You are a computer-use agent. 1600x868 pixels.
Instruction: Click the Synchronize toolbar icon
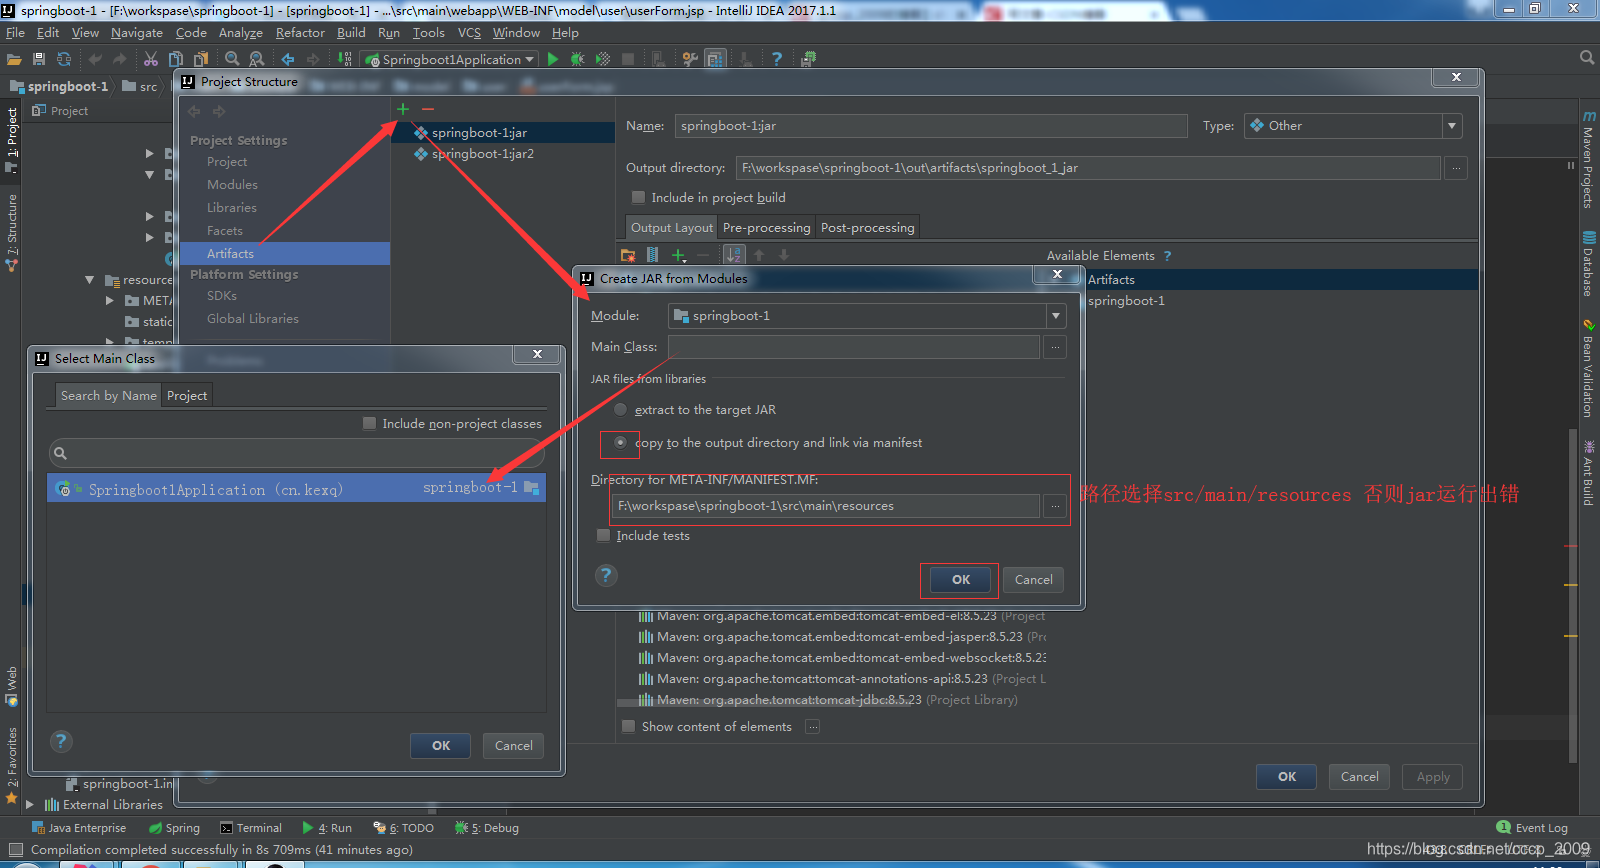[x=64, y=59]
